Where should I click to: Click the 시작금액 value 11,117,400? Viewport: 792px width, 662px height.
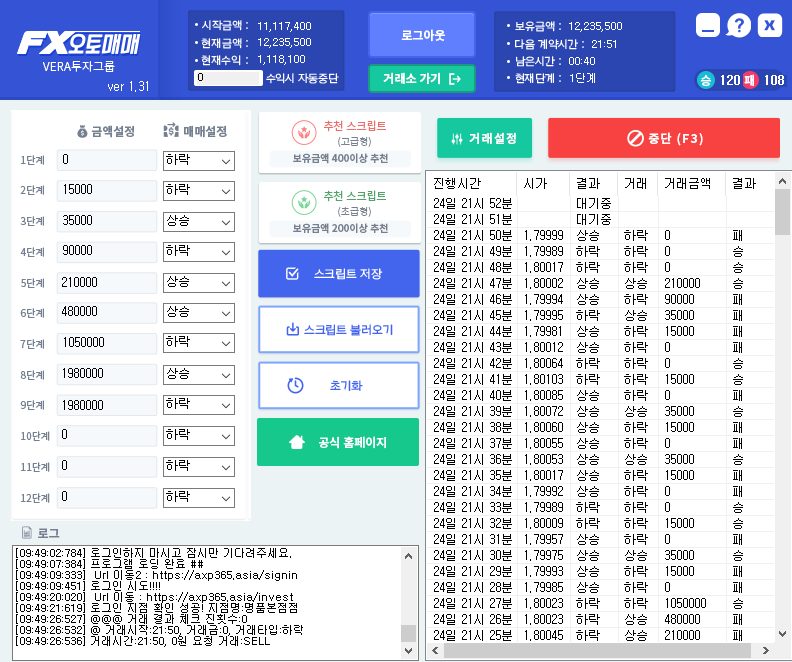tap(284, 26)
